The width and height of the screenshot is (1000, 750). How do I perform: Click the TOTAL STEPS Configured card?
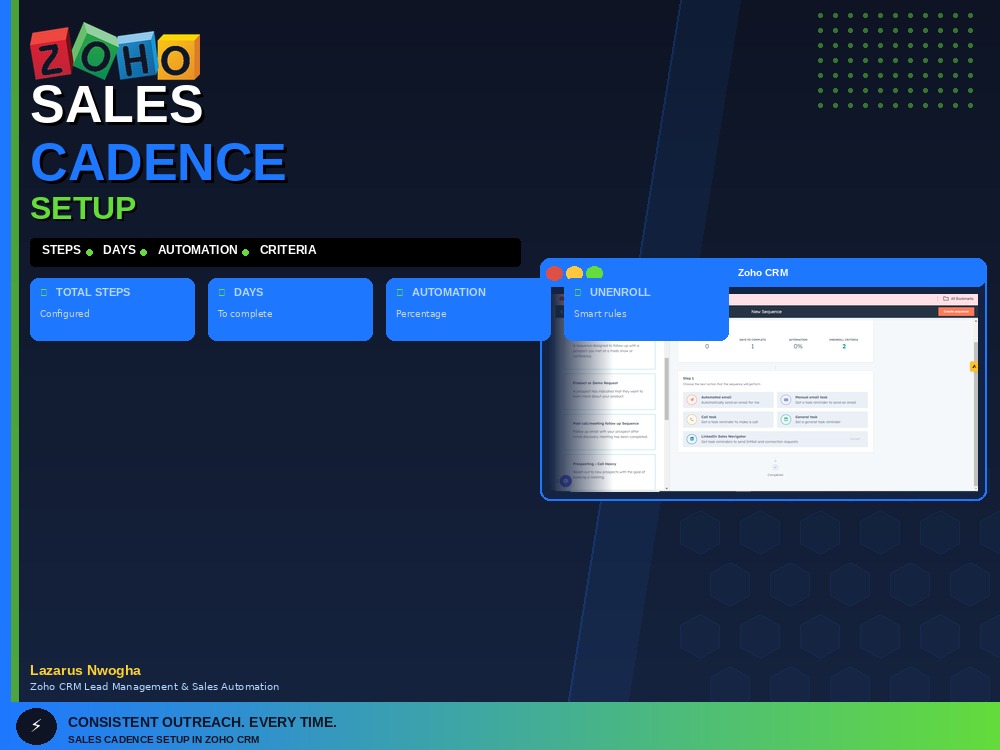(112, 309)
